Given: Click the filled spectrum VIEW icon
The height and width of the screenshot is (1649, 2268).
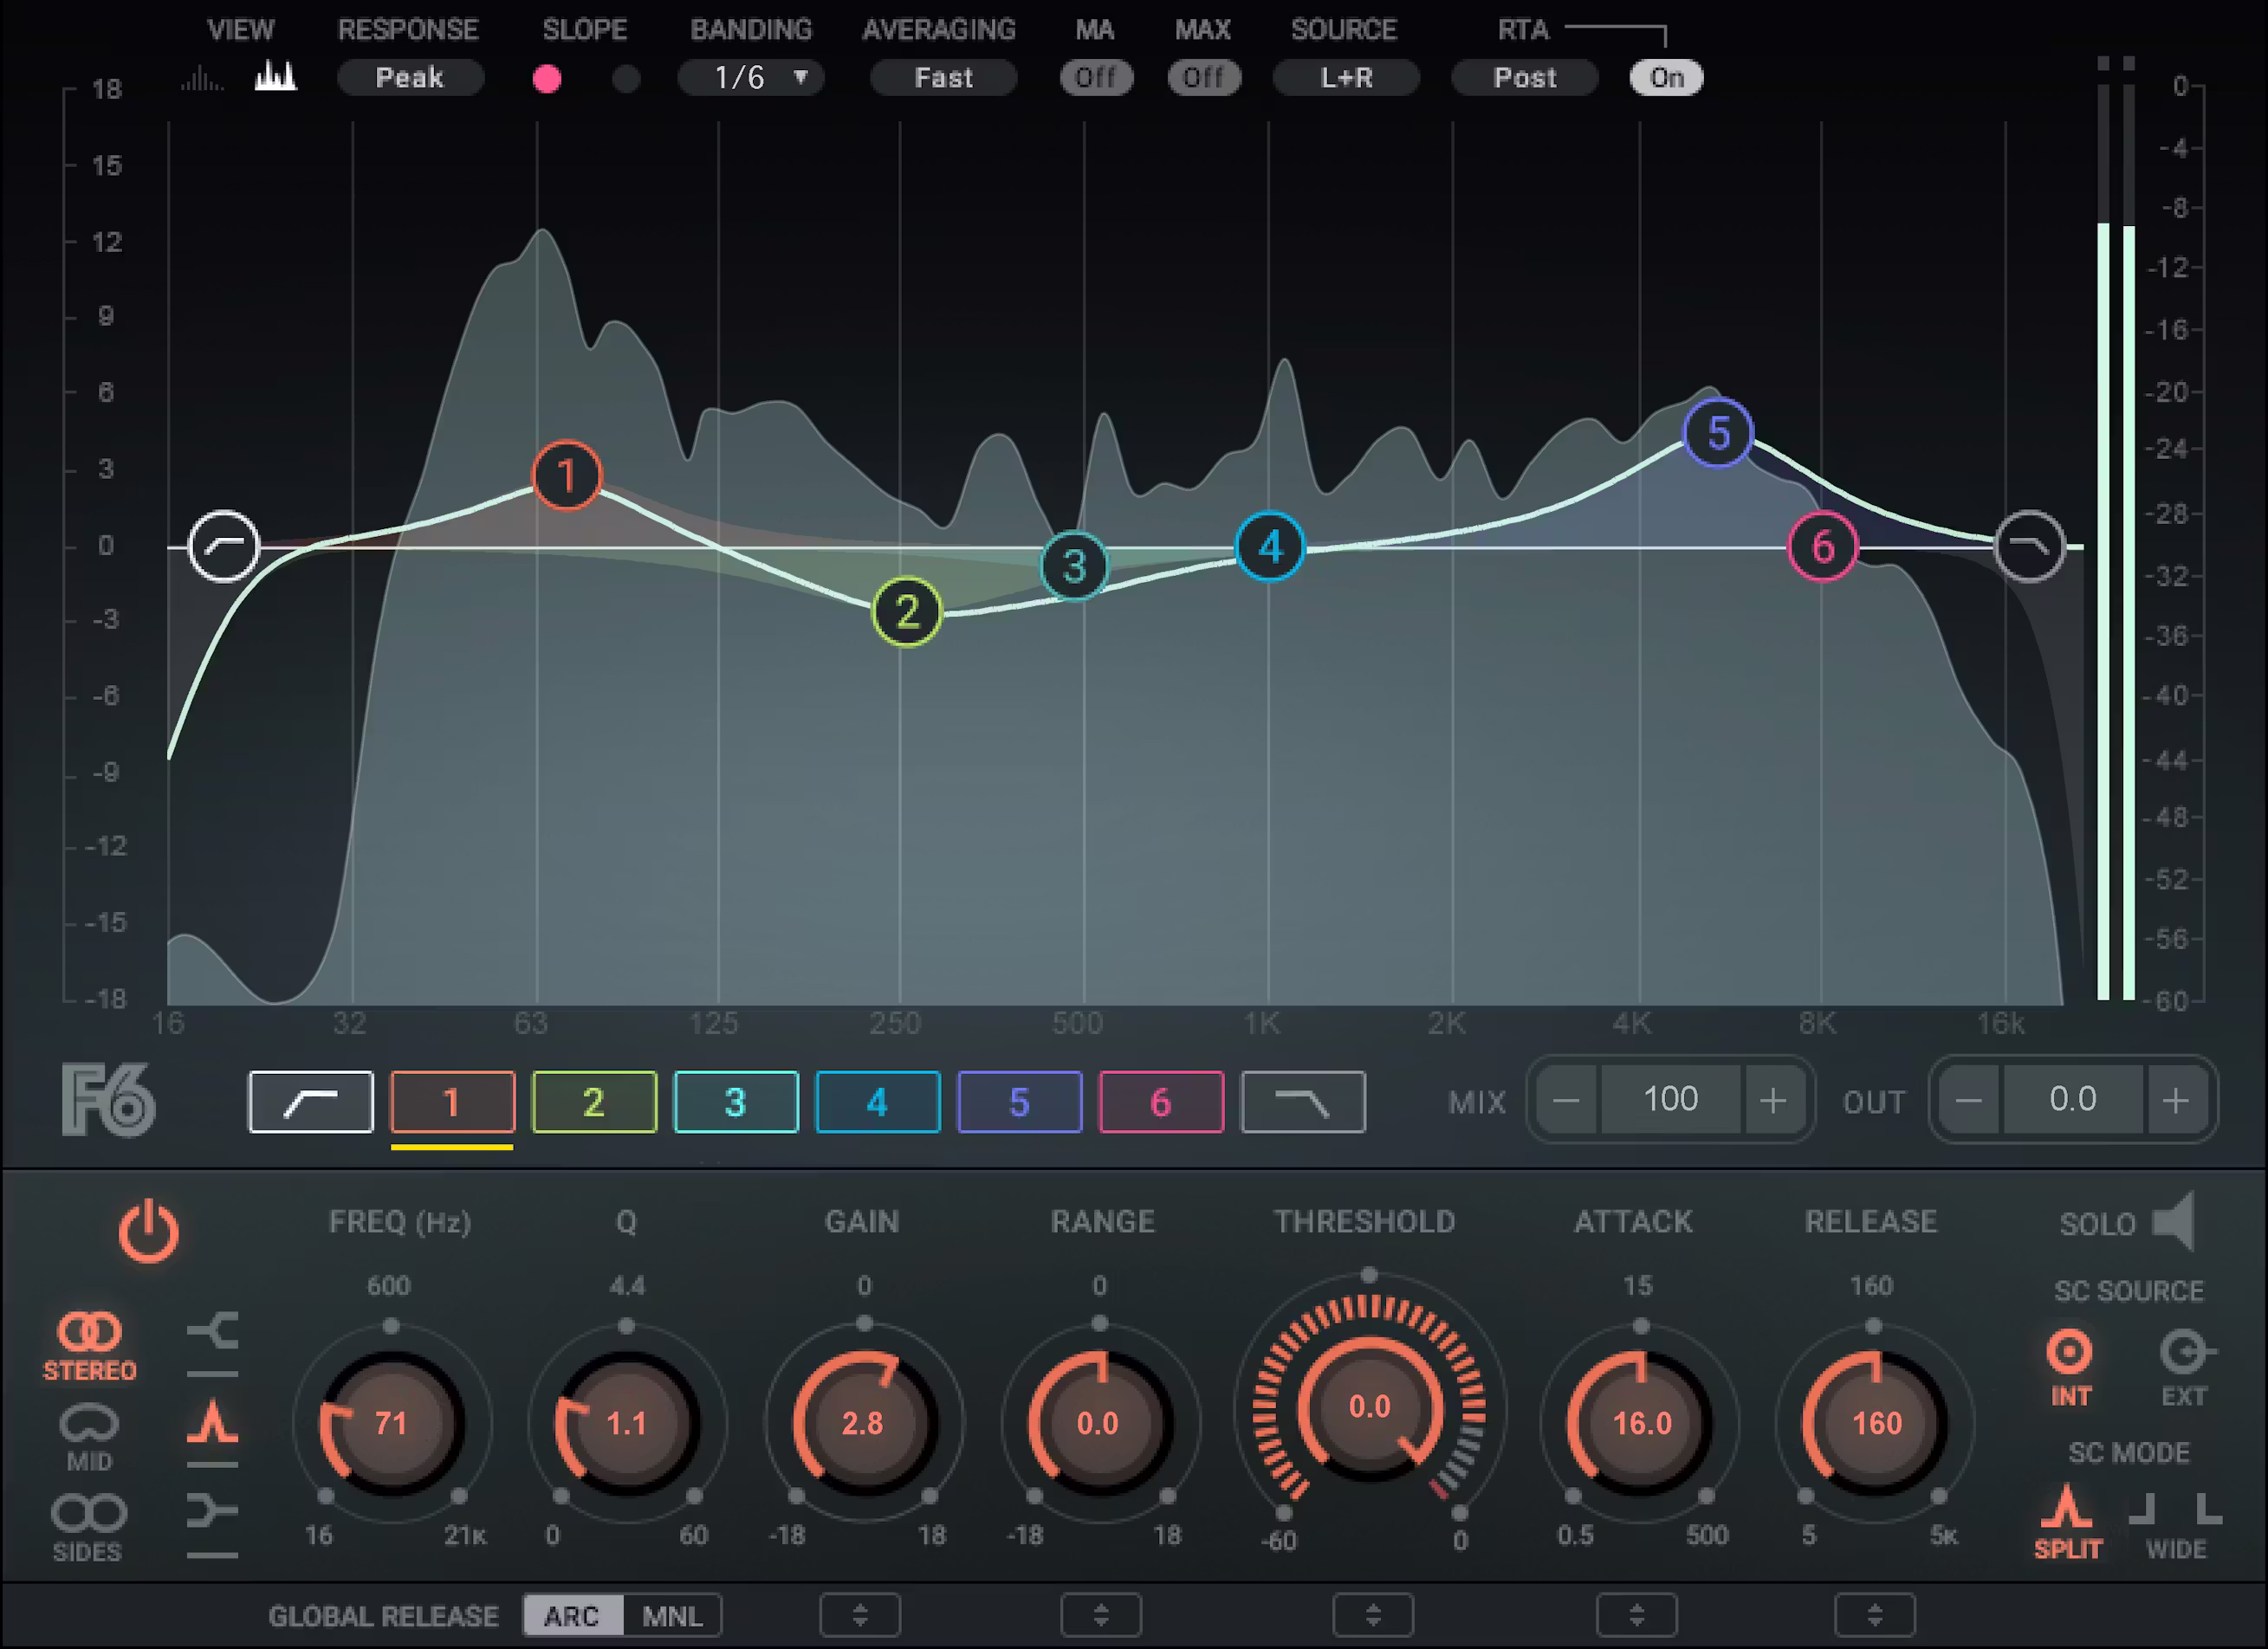Looking at the screenshot, I should (277, 75).
